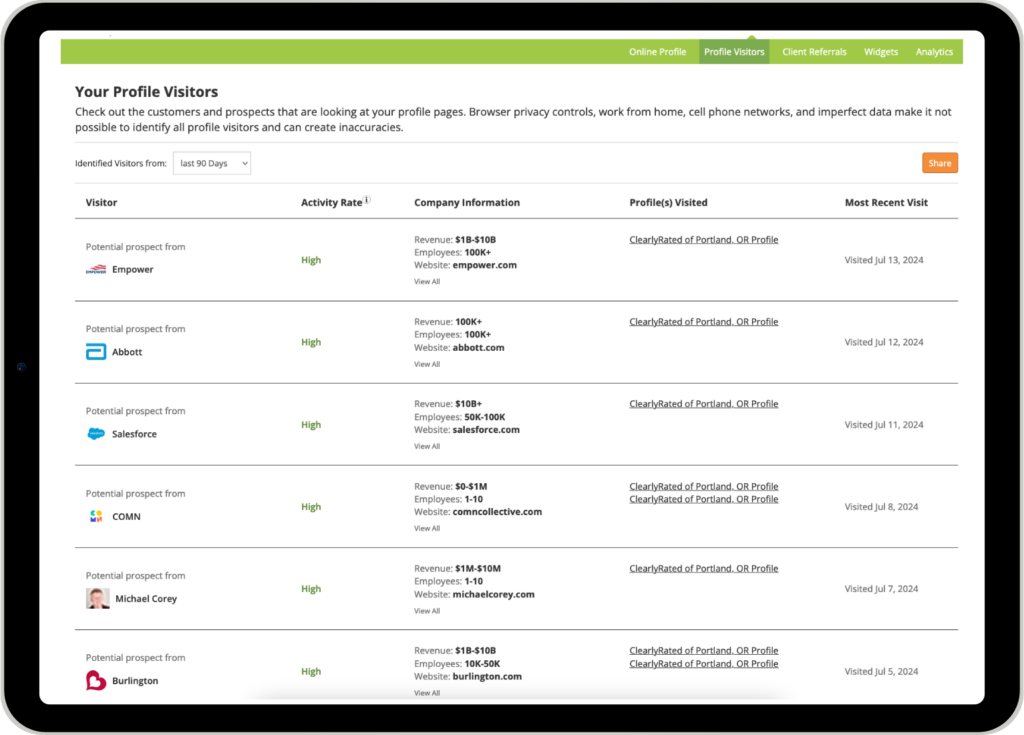
Task: Click the Salesforce visitor name
Action: tap(135, 434)
